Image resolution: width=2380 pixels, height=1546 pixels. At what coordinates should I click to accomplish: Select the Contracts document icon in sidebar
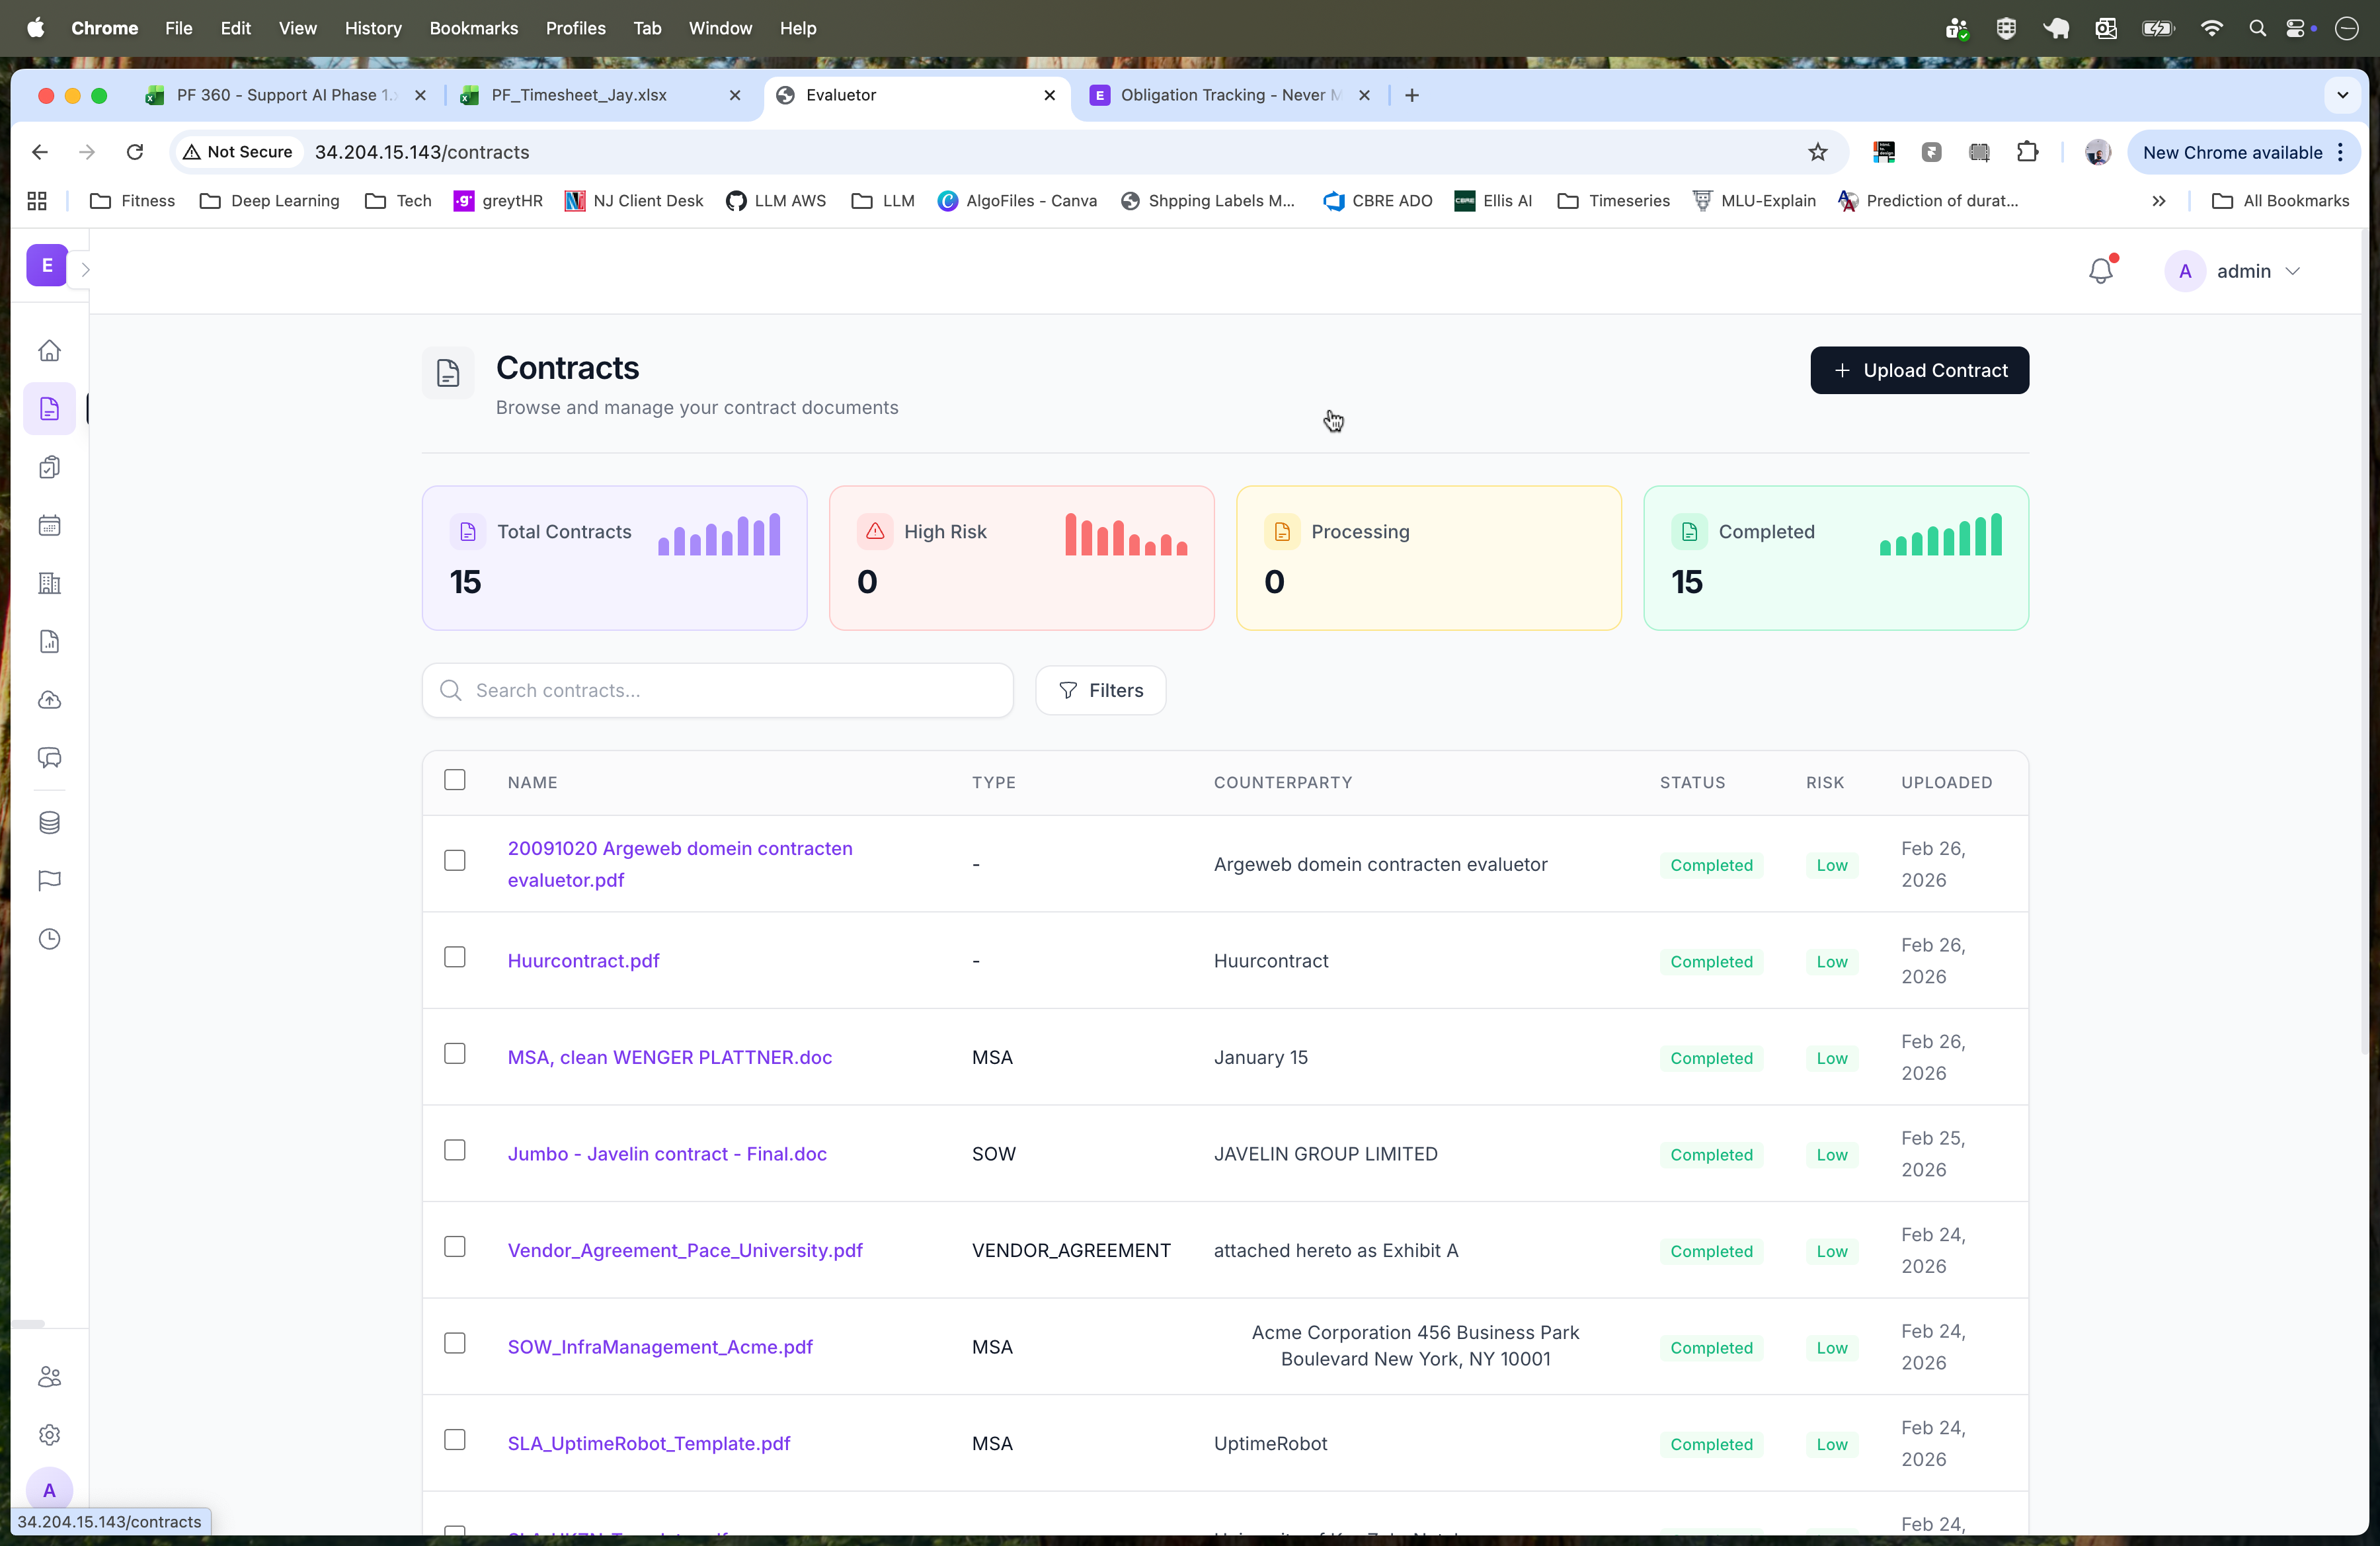pos(49,408)
